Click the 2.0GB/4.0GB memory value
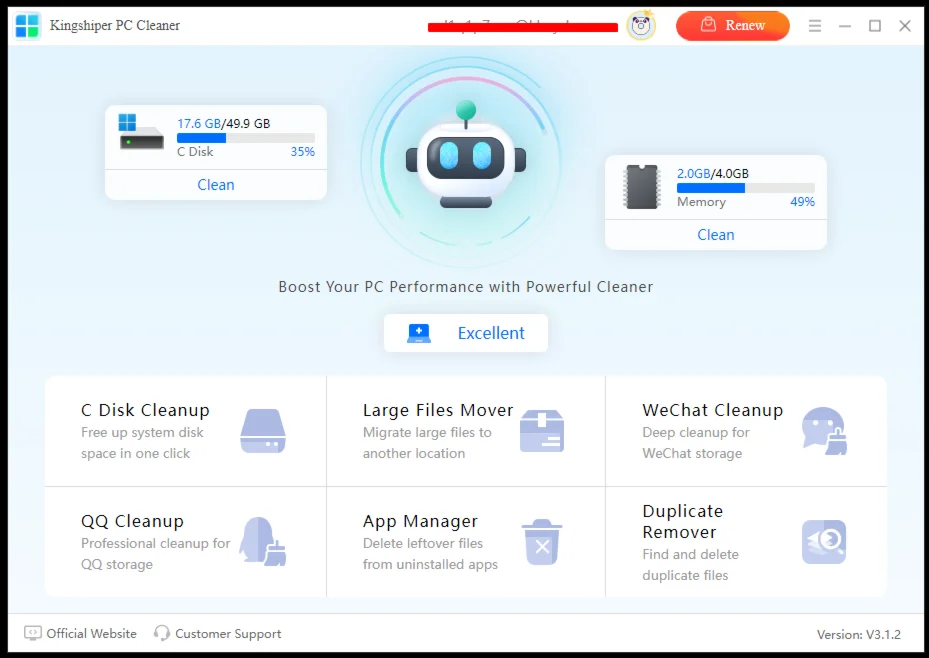The image size is (929, 658). (713, 174)
